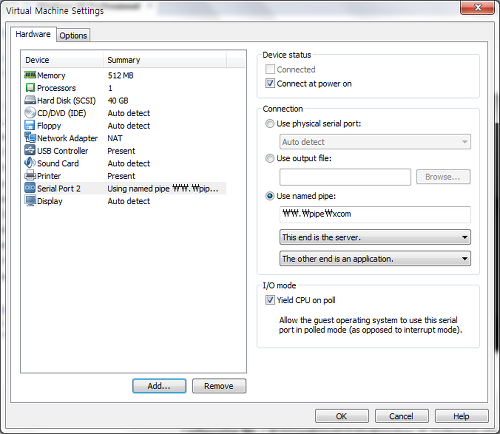
Task: Uncheck Connect at power on
Action: (270, 83)
